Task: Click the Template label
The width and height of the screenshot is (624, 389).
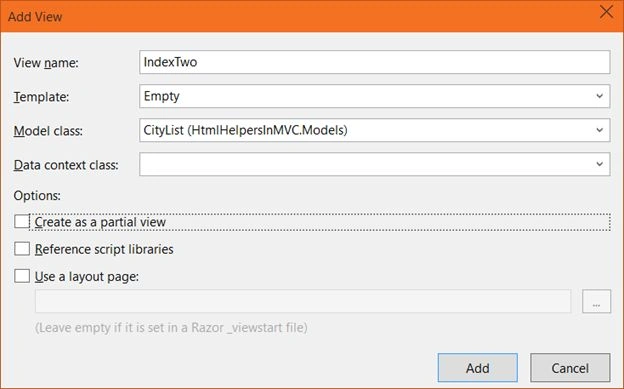Action: [41, 97]
